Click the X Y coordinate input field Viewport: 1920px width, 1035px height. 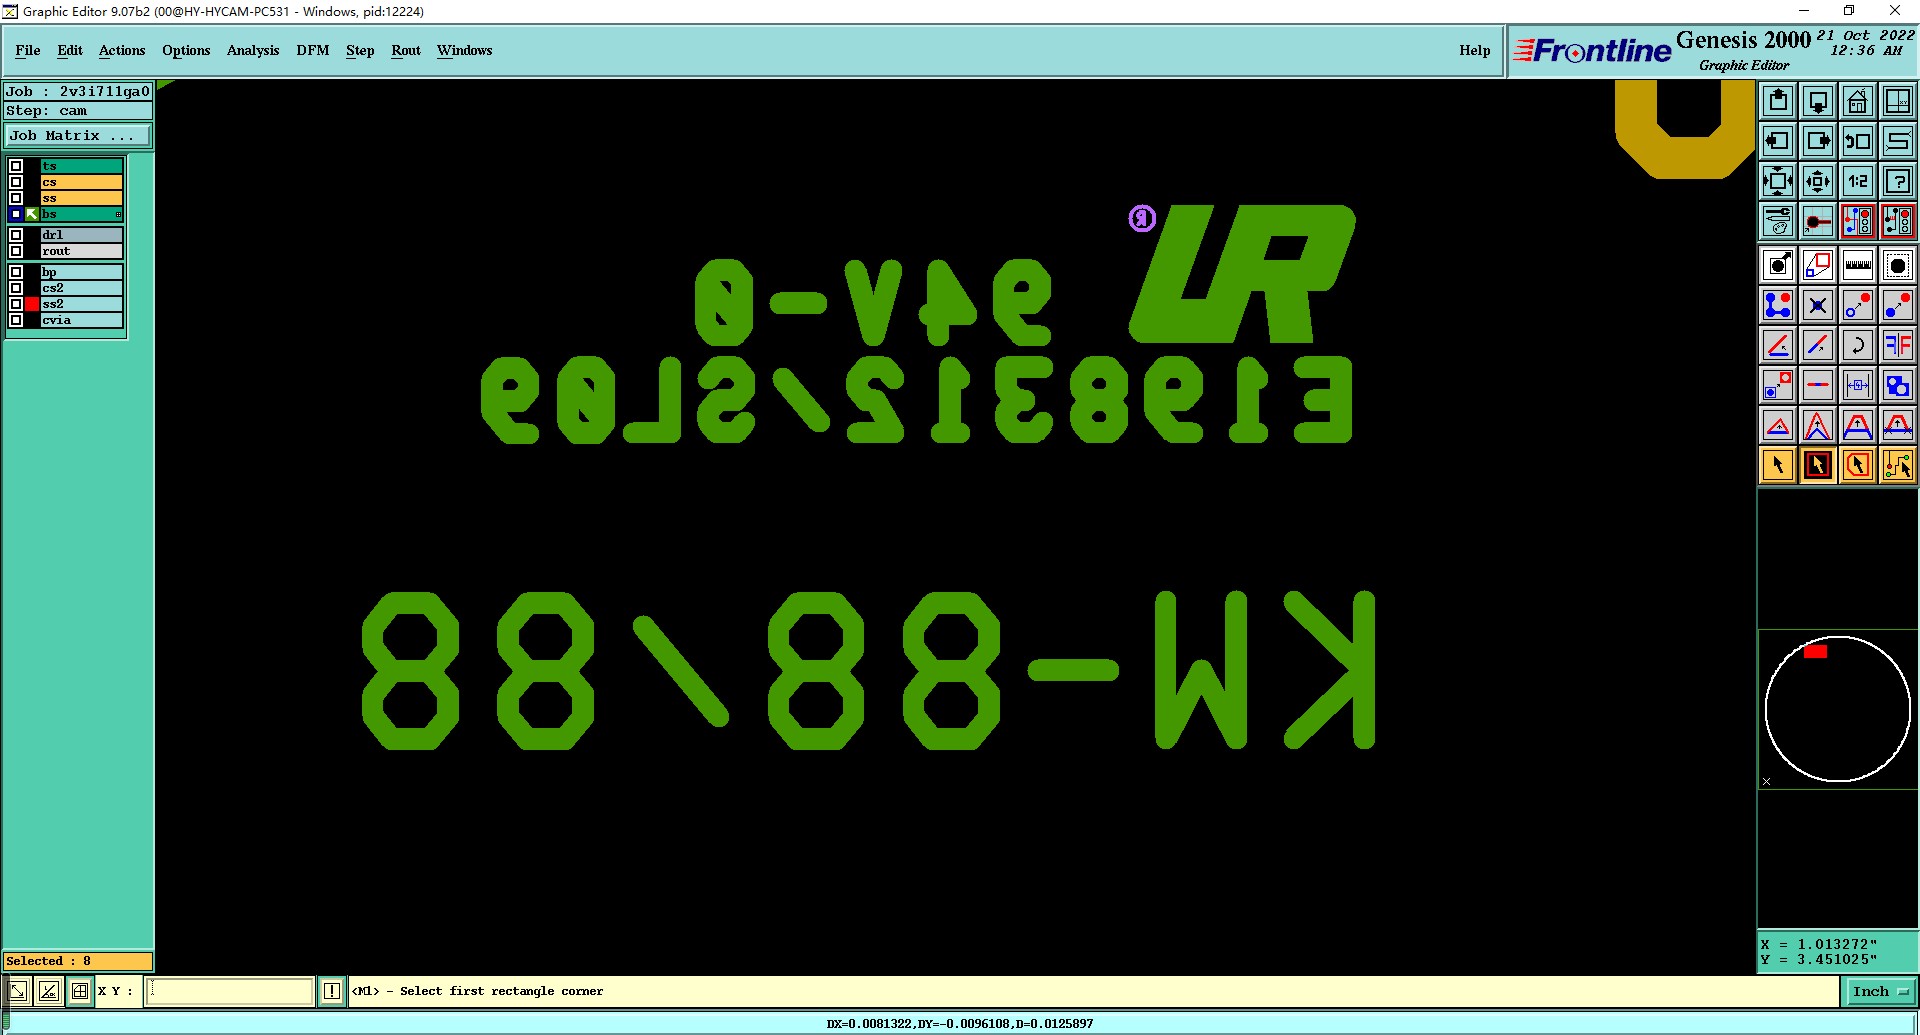[230, 991]
